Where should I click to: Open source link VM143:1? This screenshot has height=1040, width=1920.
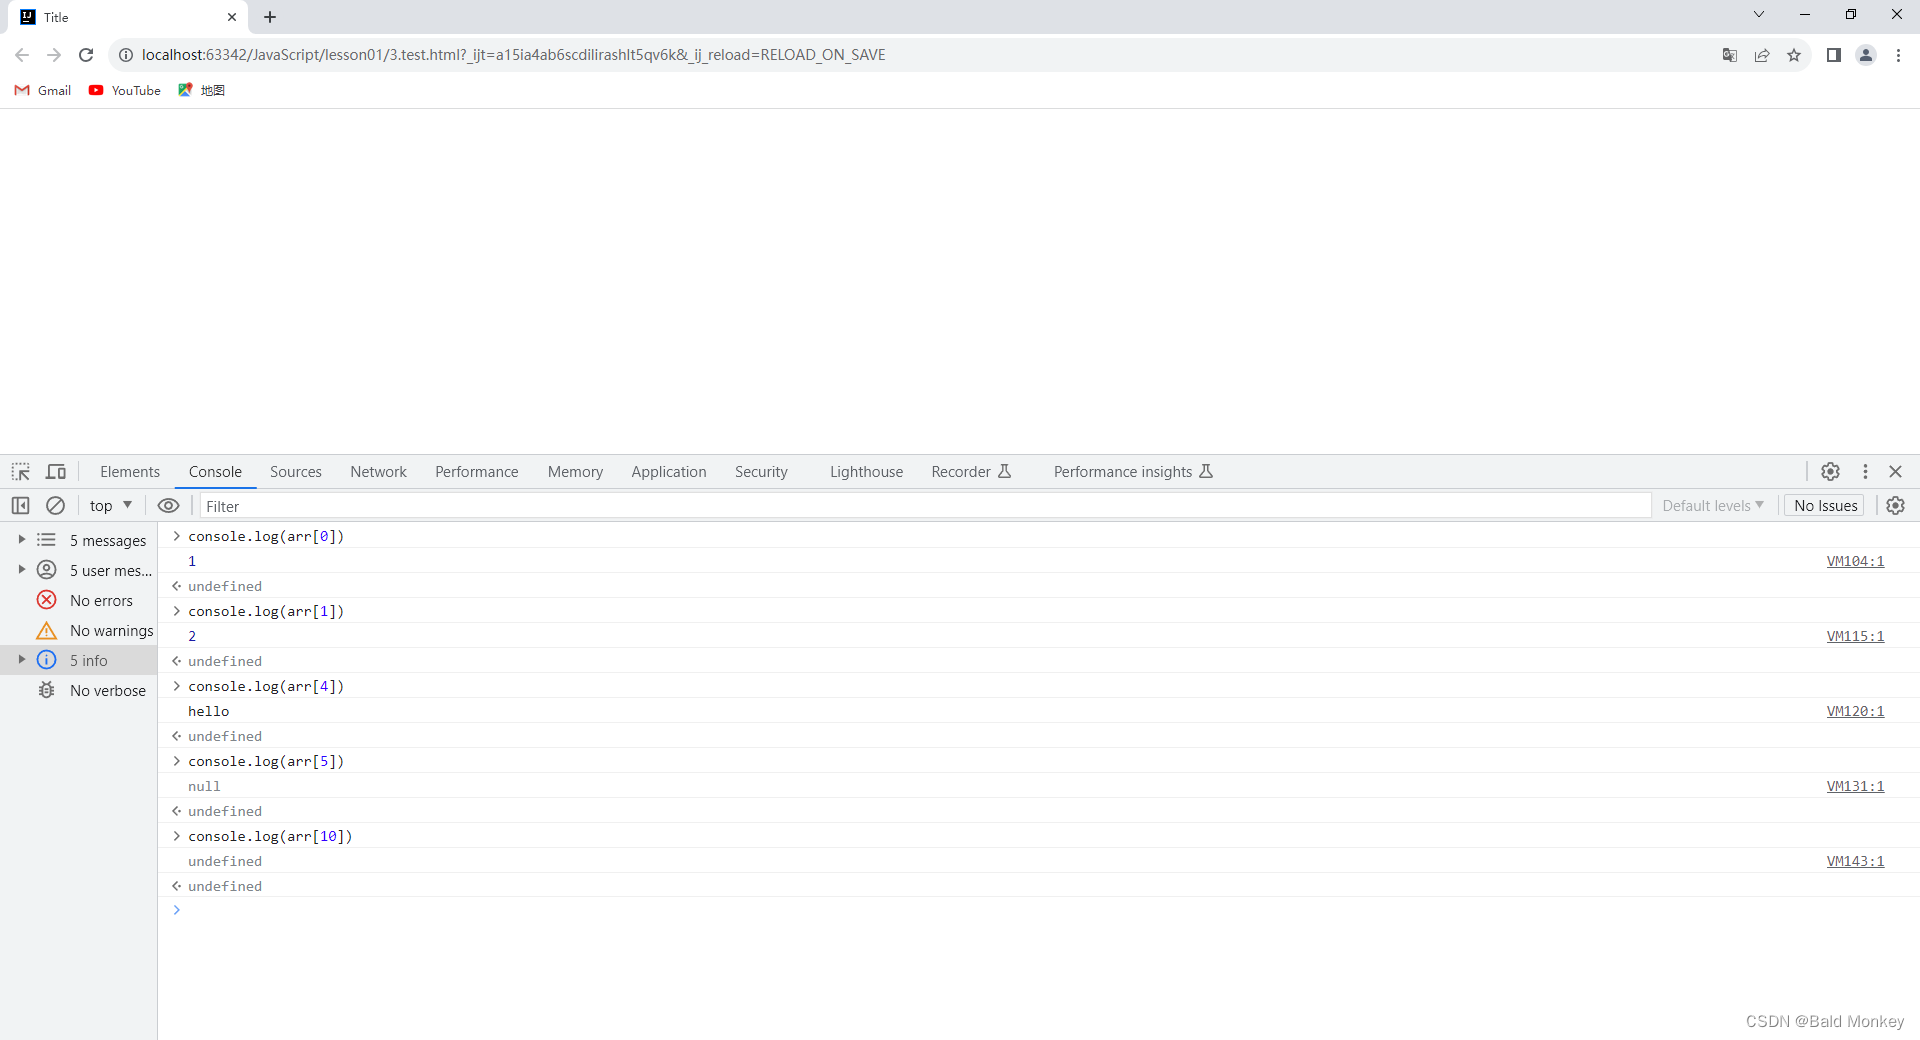pyautogui.click(x=1855, y=861)
